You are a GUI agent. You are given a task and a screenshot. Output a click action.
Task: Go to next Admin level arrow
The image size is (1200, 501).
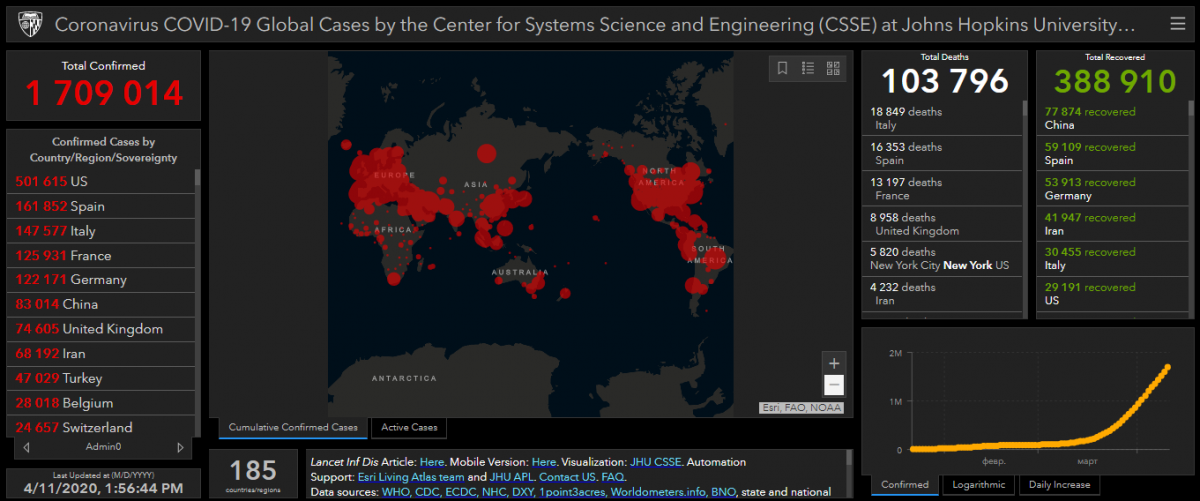(180, 447)
